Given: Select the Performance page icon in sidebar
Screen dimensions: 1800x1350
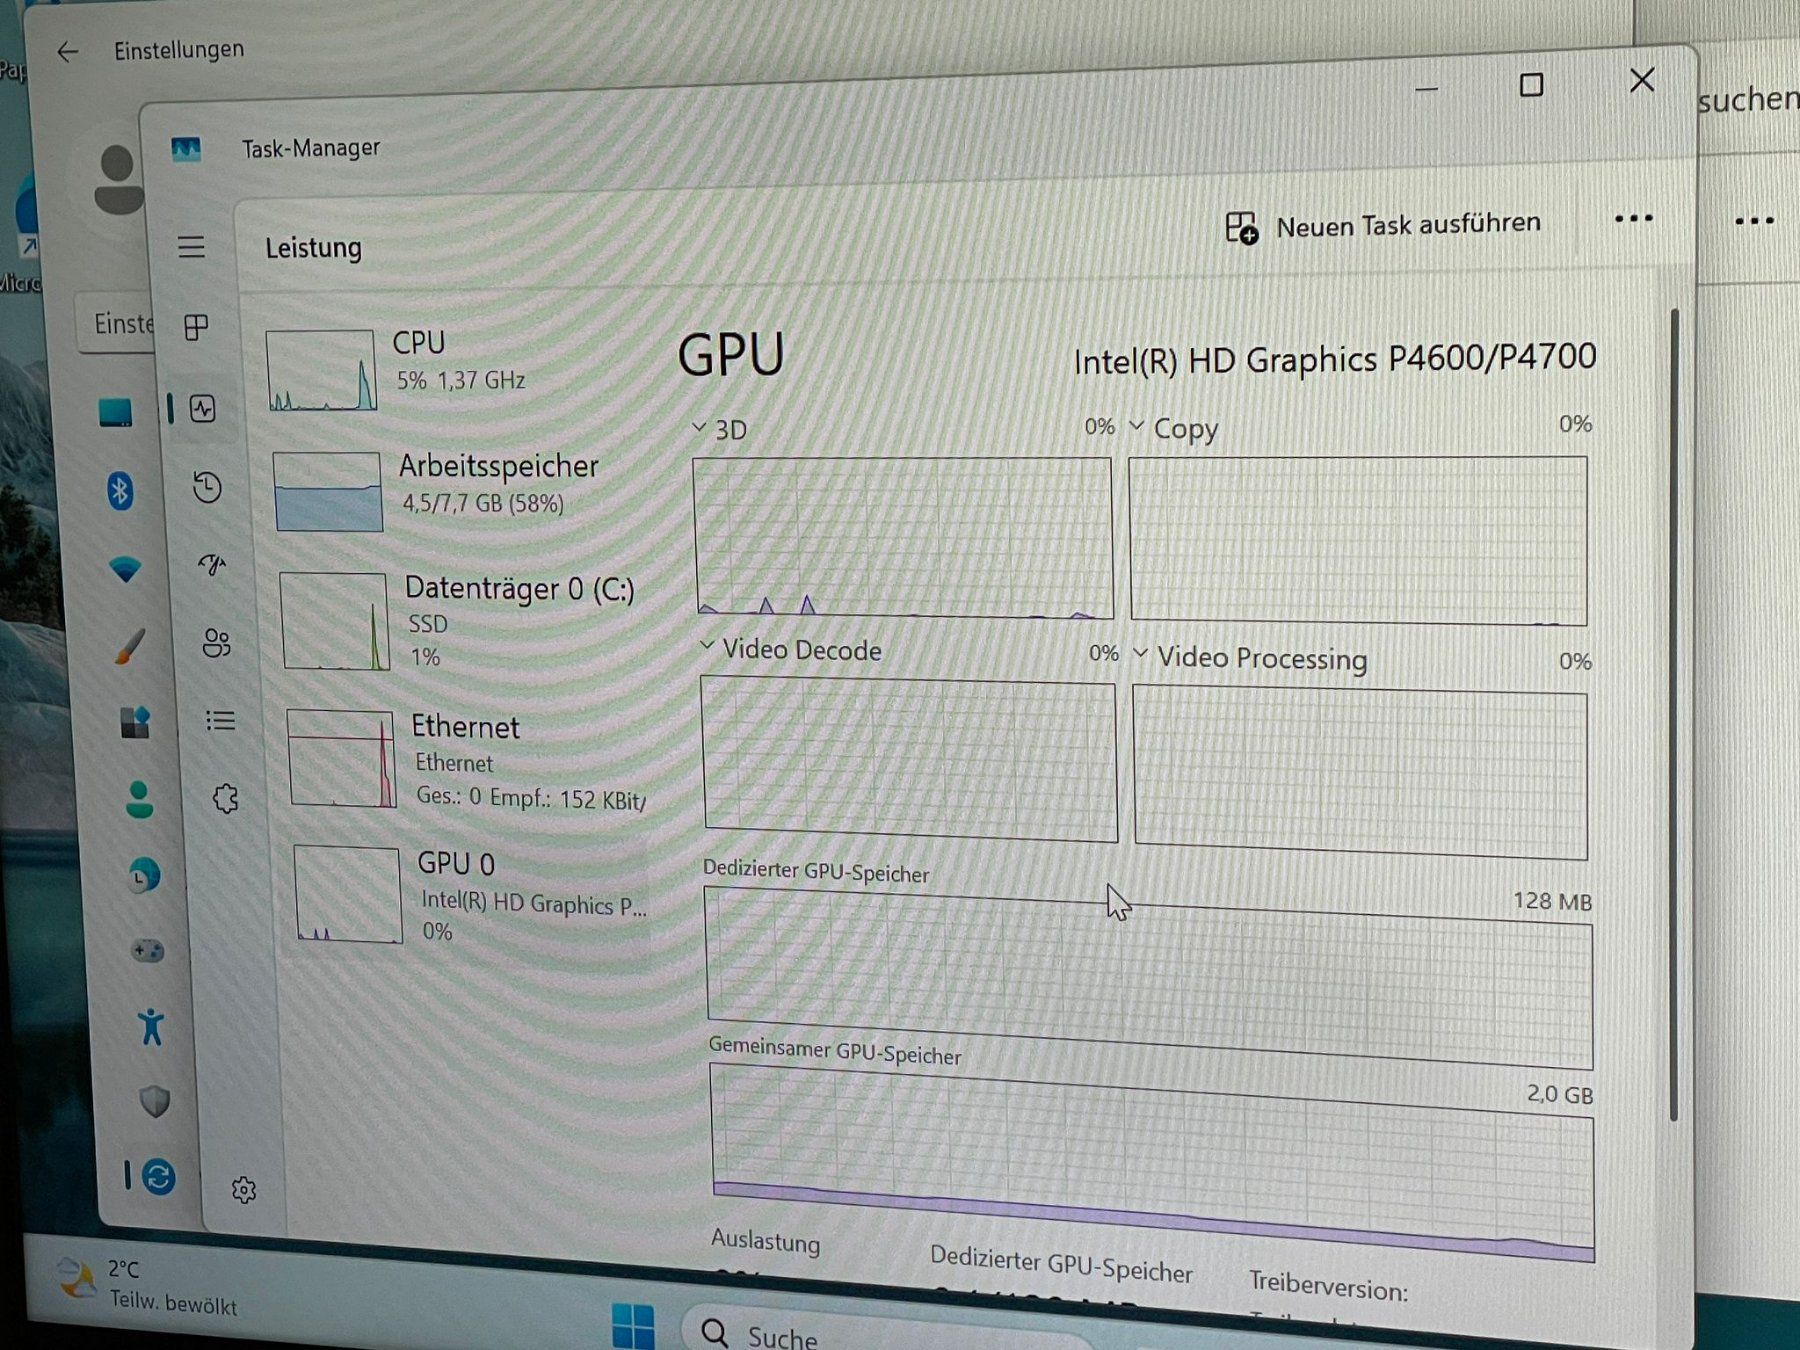Looking at the screenshot, I should [203, 408].
